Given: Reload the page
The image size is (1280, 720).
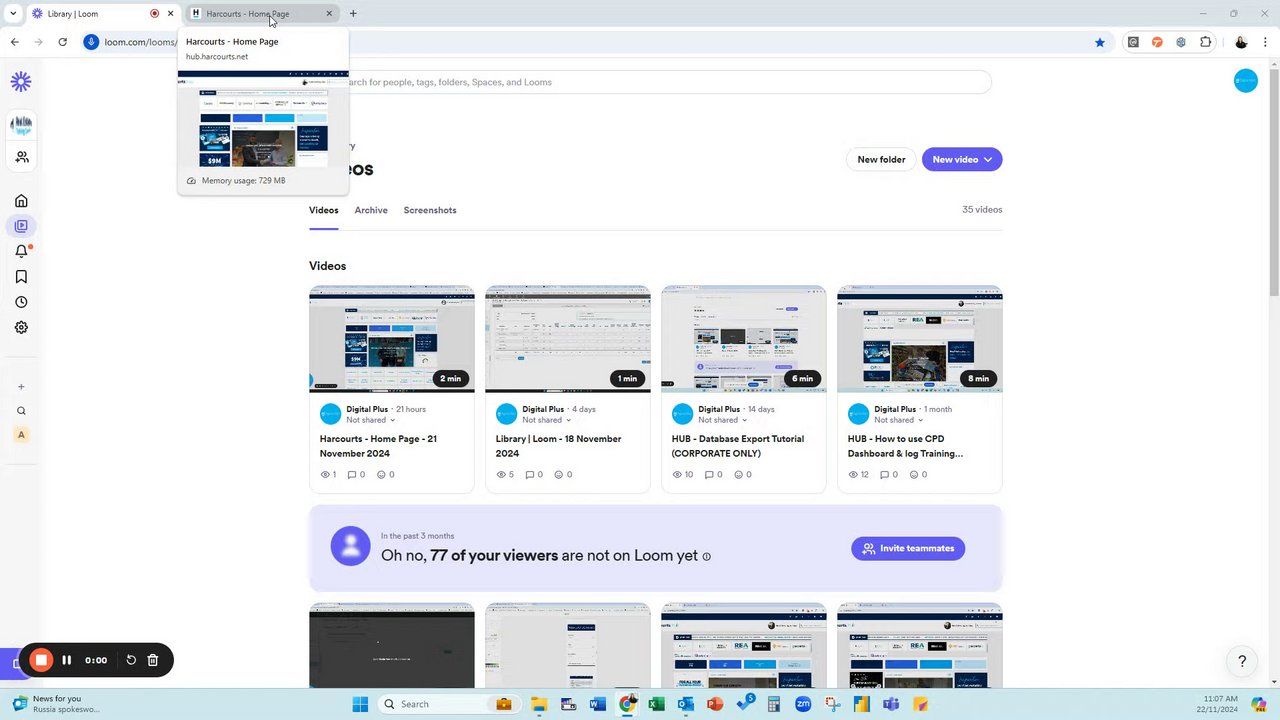Looking at the screenshot, I should click(x=62, y=42).
